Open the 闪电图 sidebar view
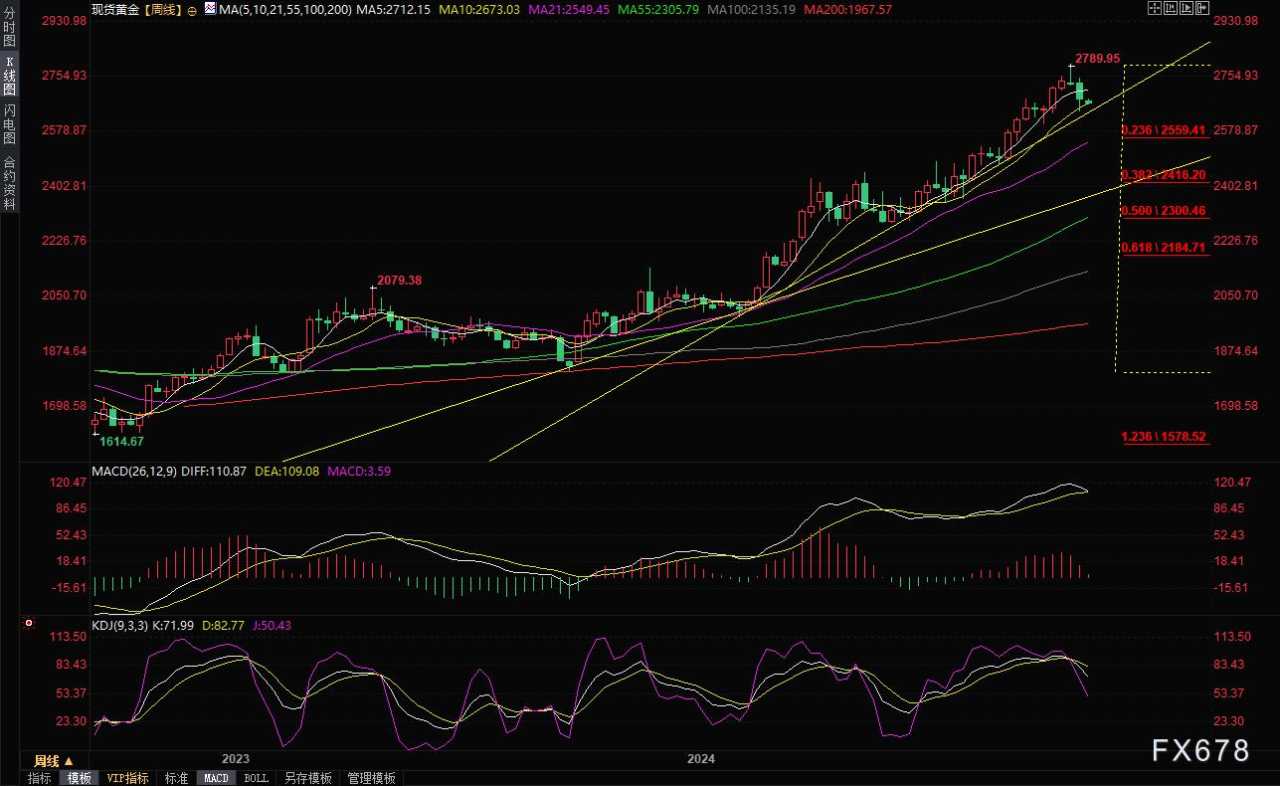This screenshot has width=1280, height=786. point(9,126)
